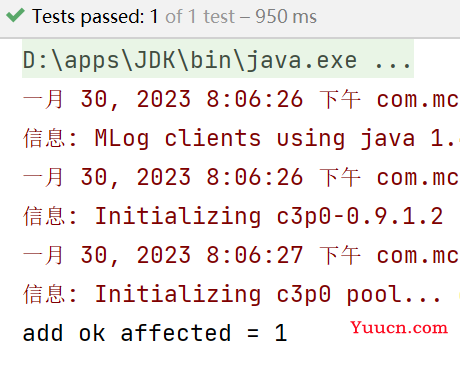Click the log line timestamped '8:06:27'
This screenshot has height=382, width=460.
(x=241, y=255)
